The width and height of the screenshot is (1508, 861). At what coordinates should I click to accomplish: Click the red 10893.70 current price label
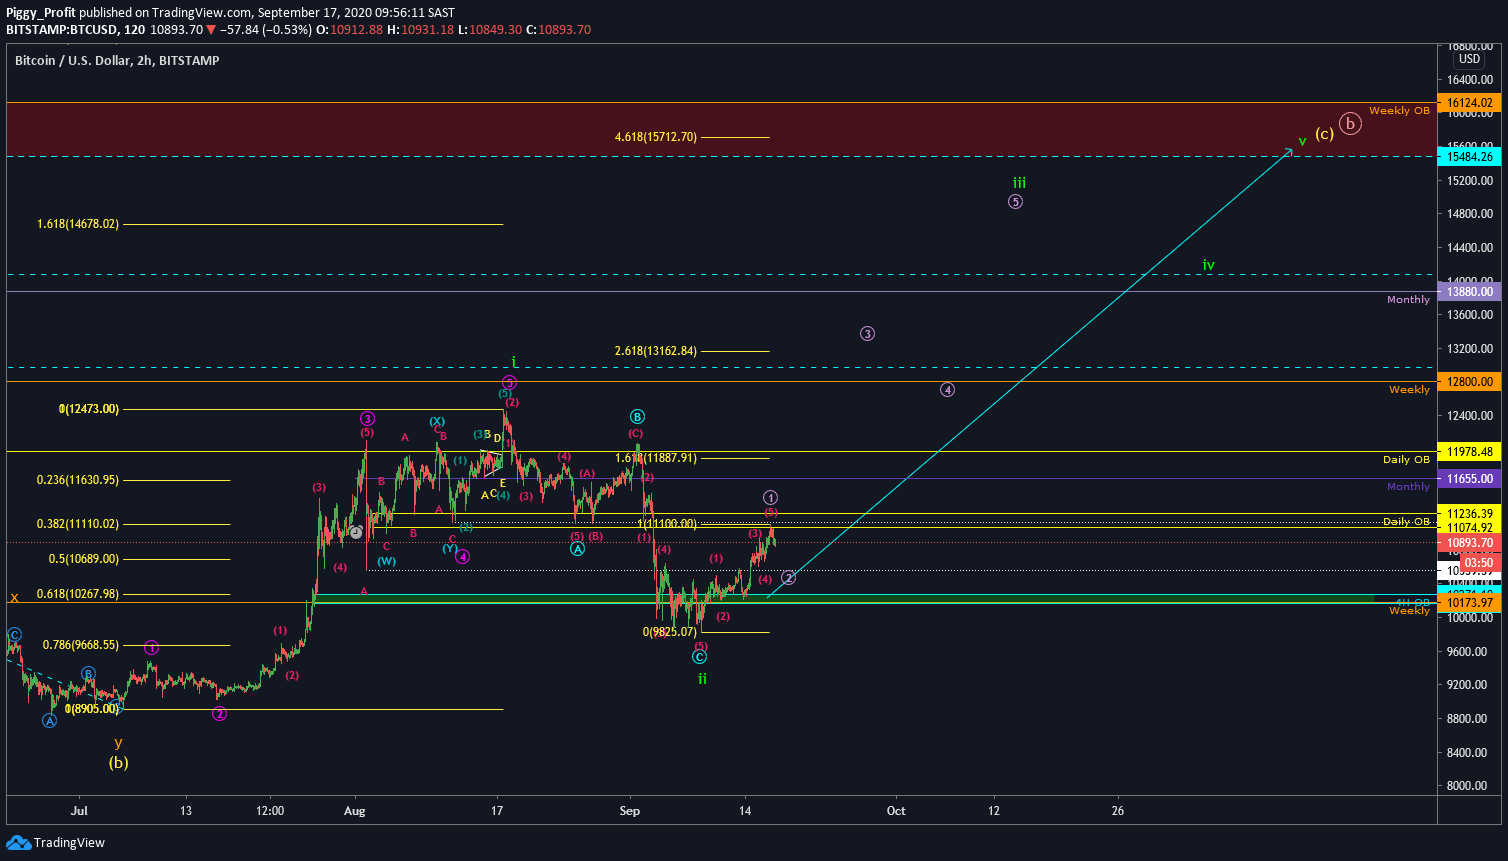[1469, 544]
